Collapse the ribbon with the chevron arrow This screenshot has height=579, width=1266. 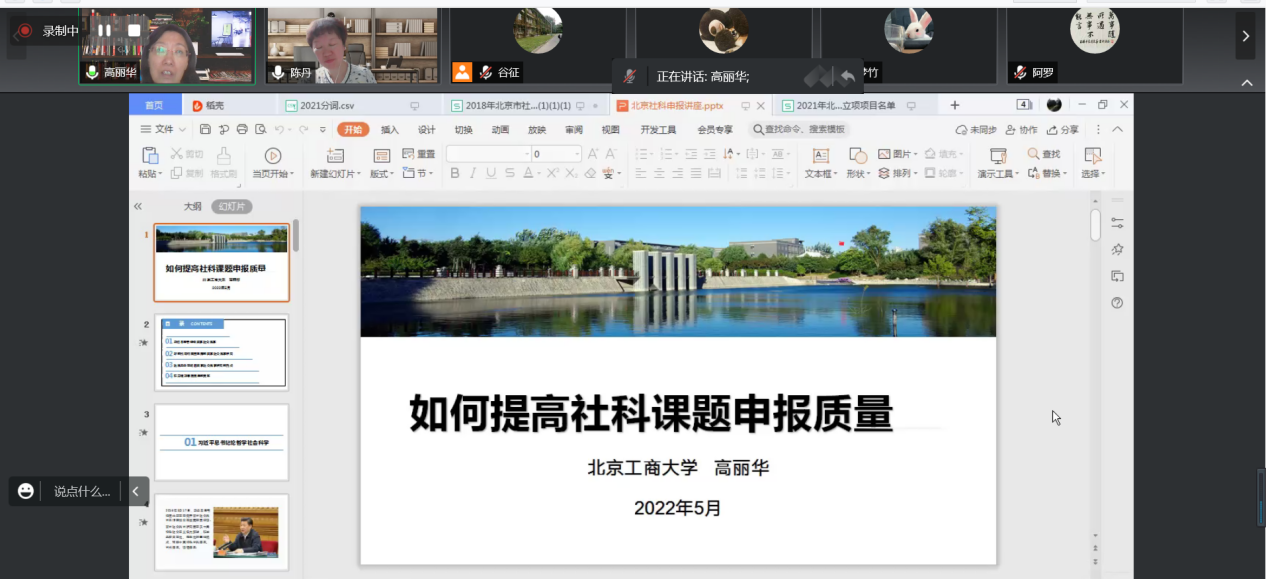tap(1118, 129)
